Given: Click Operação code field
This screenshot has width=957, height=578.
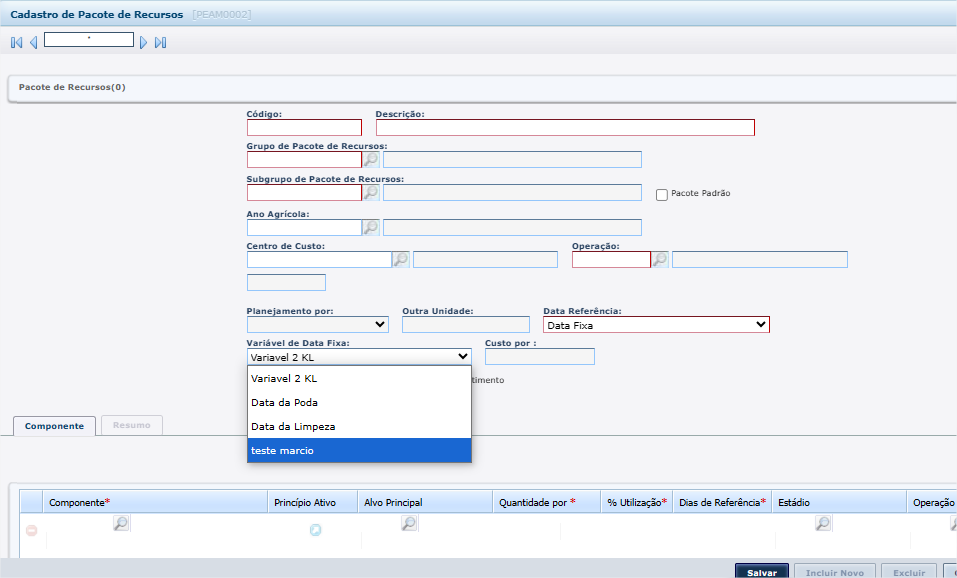Looking at the screenshot, I should coord(611,259).
